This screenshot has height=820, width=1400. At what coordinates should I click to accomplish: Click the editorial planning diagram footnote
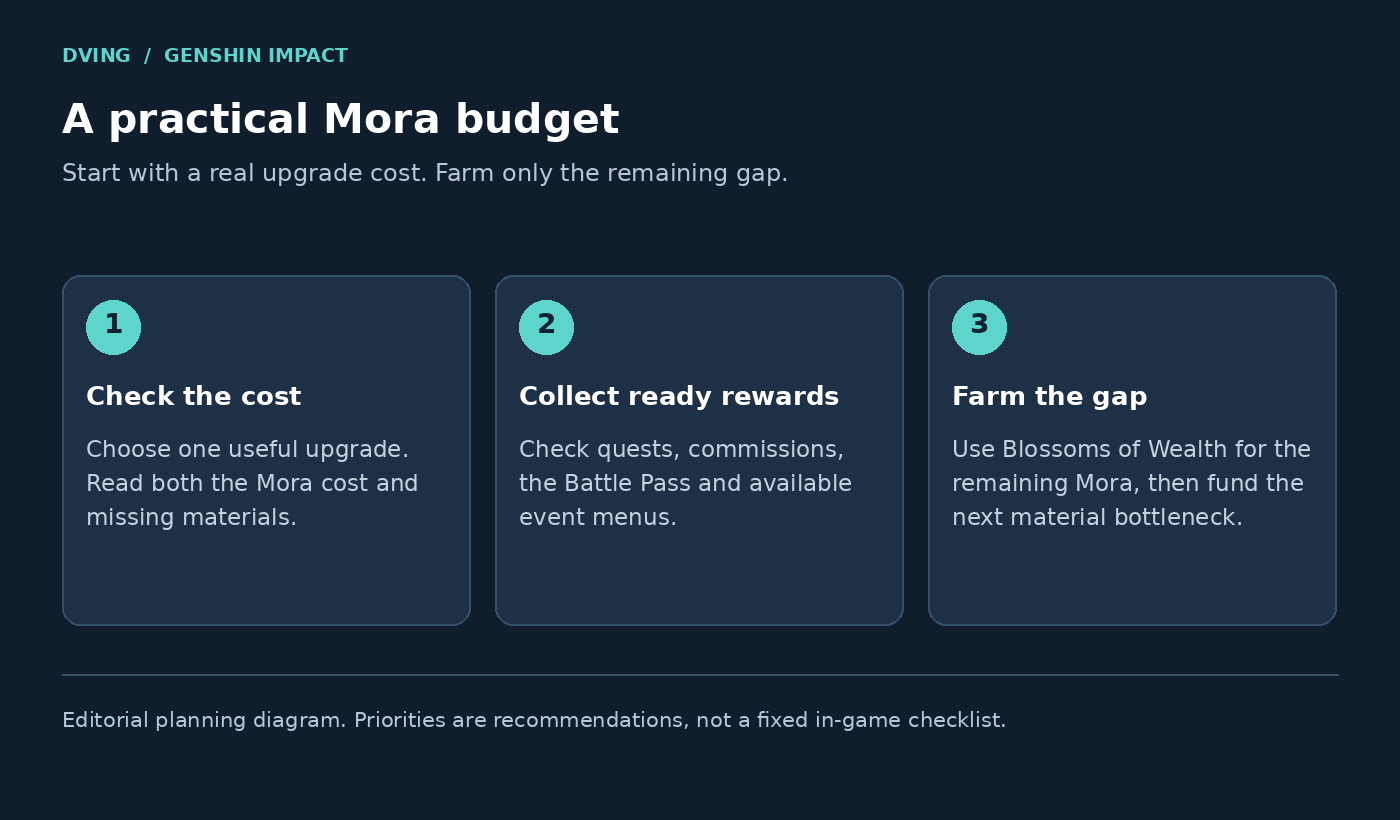(x=534, y=721)
